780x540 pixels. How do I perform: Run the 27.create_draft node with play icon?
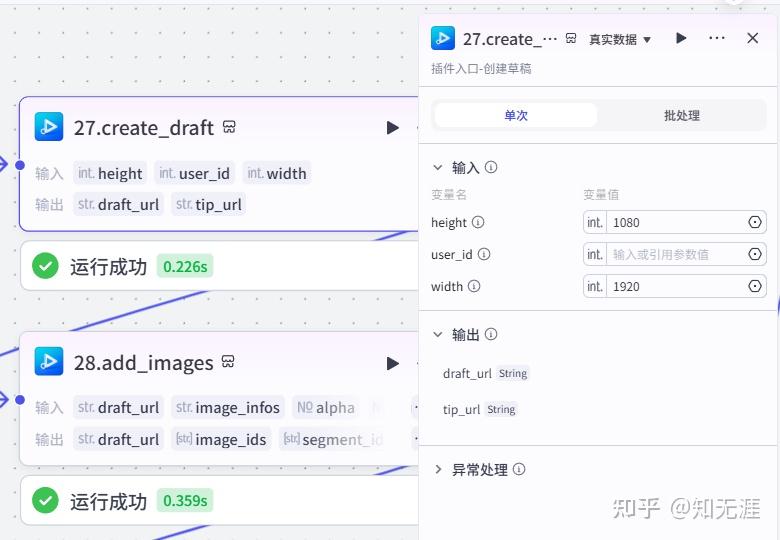click(392, 128)
